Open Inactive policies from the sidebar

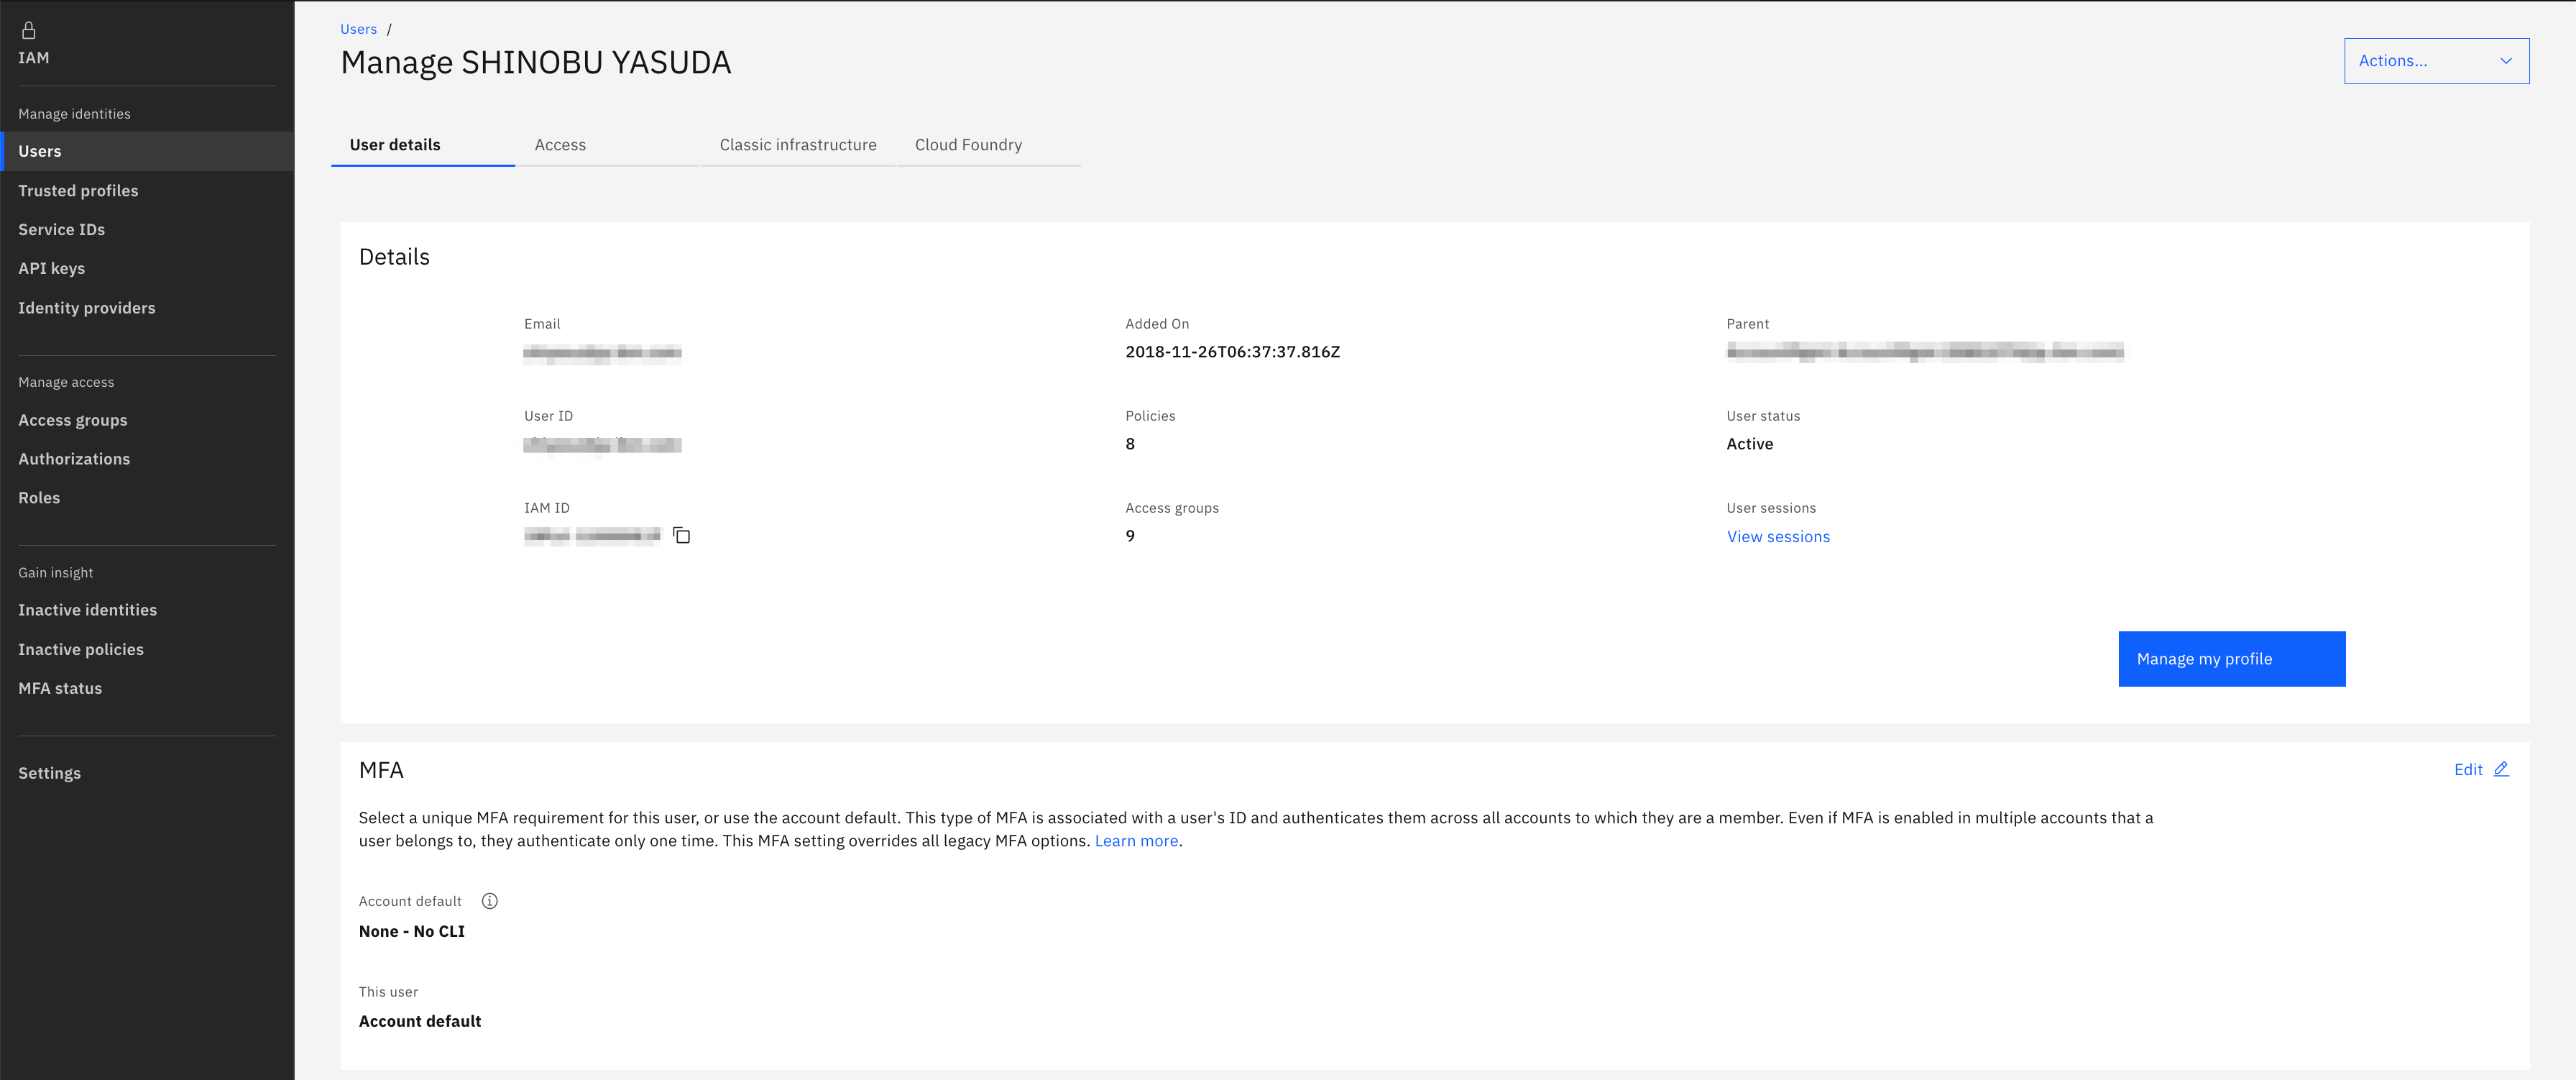click(x=80, y=648)
